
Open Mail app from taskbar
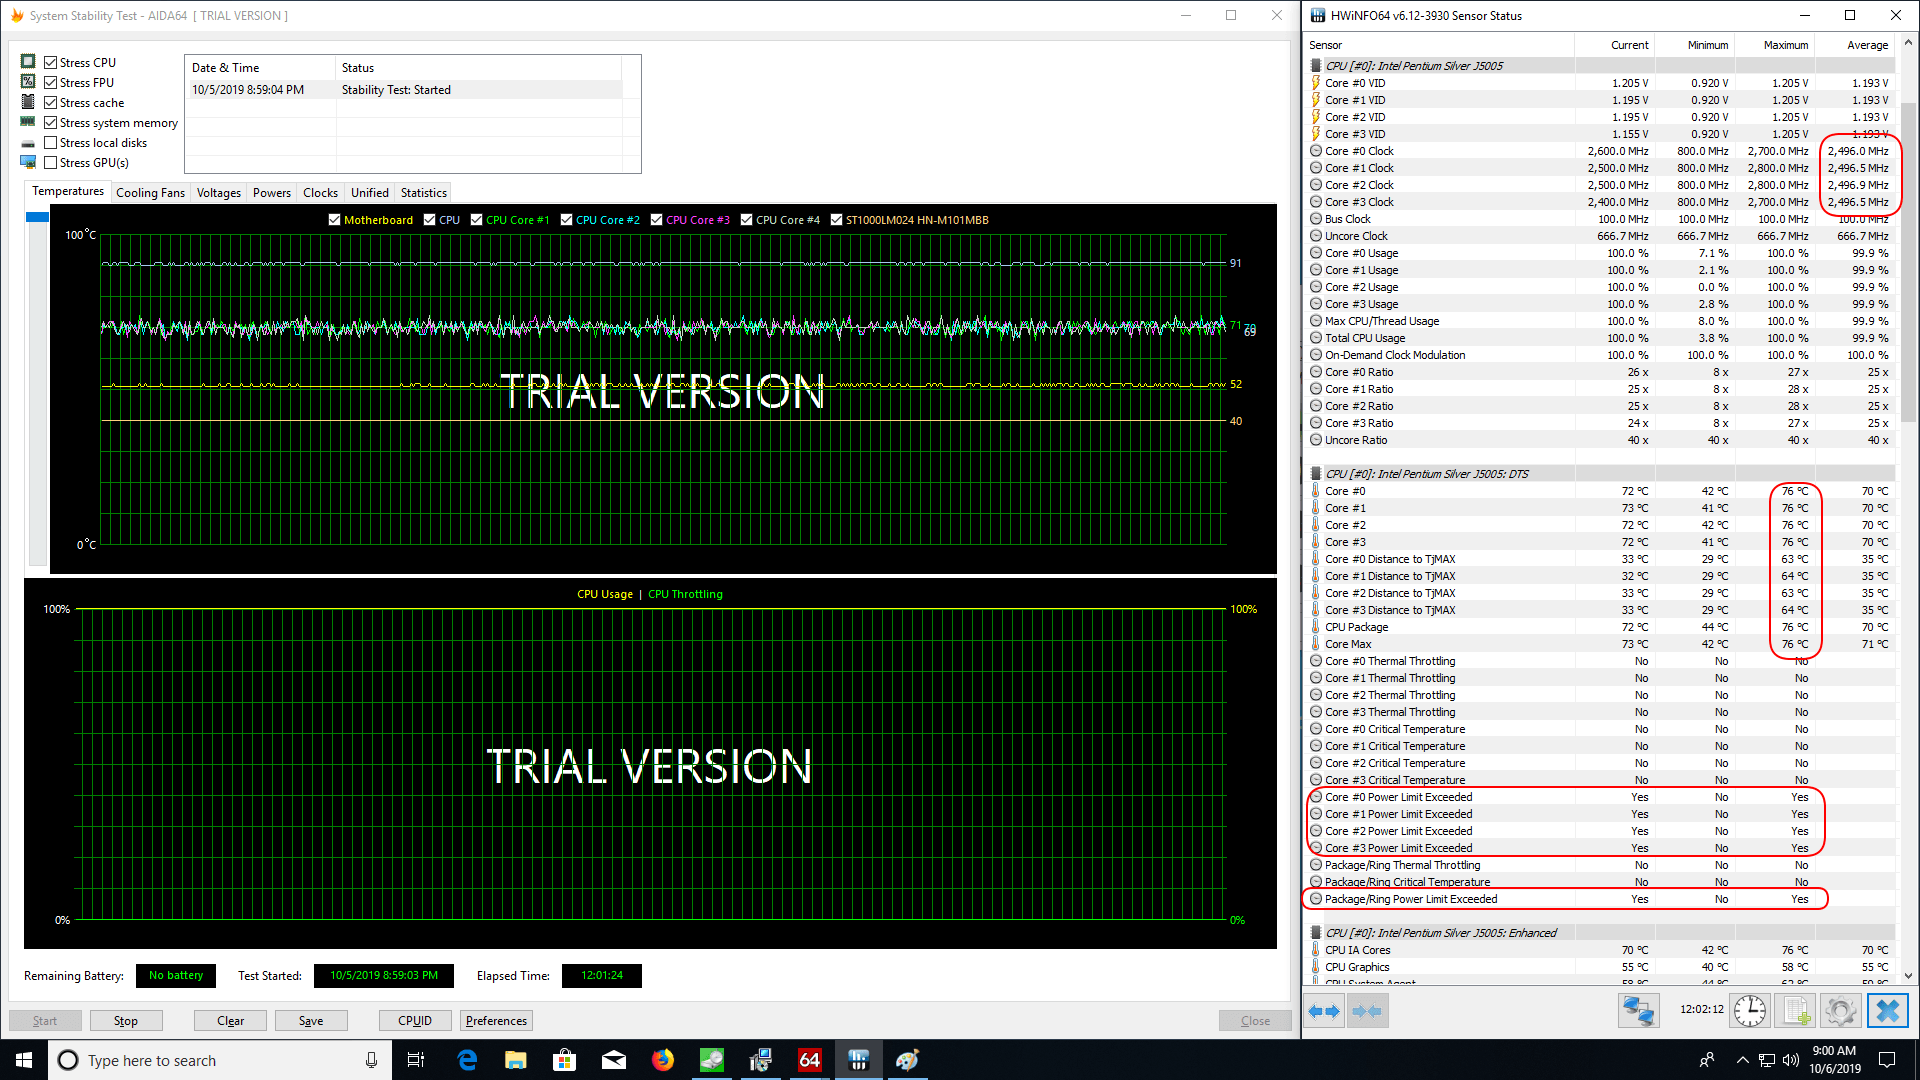(614, 1060)
